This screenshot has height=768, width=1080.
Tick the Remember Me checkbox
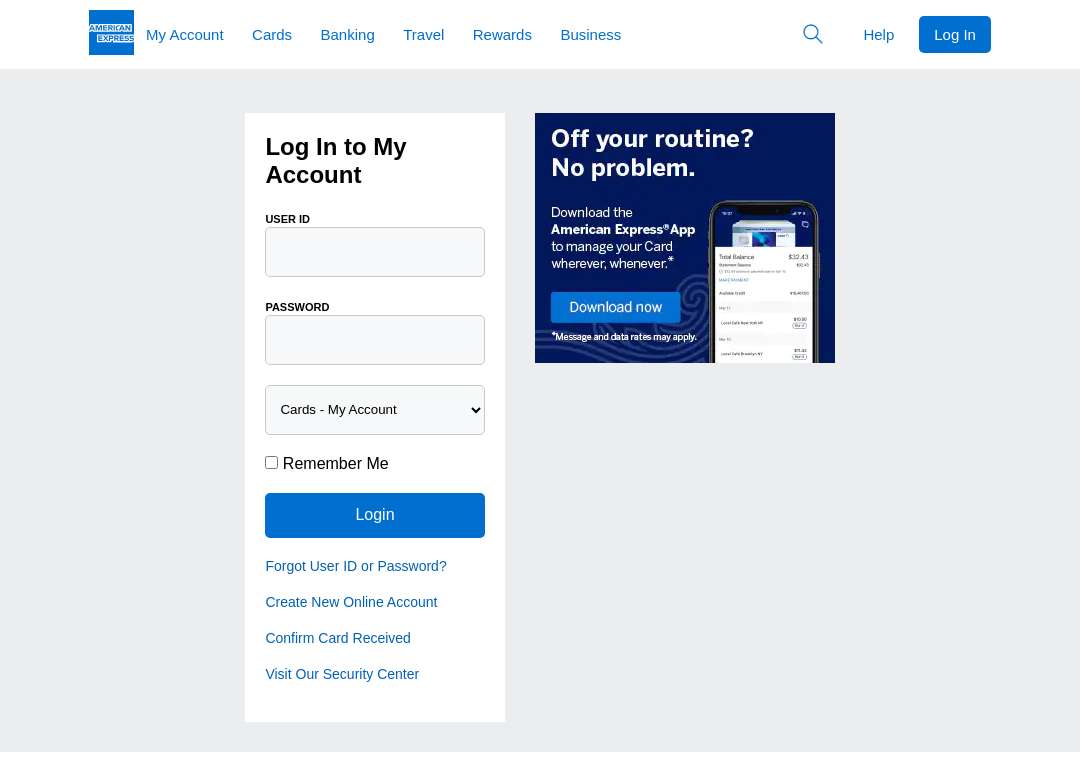(x=271, y=463)
